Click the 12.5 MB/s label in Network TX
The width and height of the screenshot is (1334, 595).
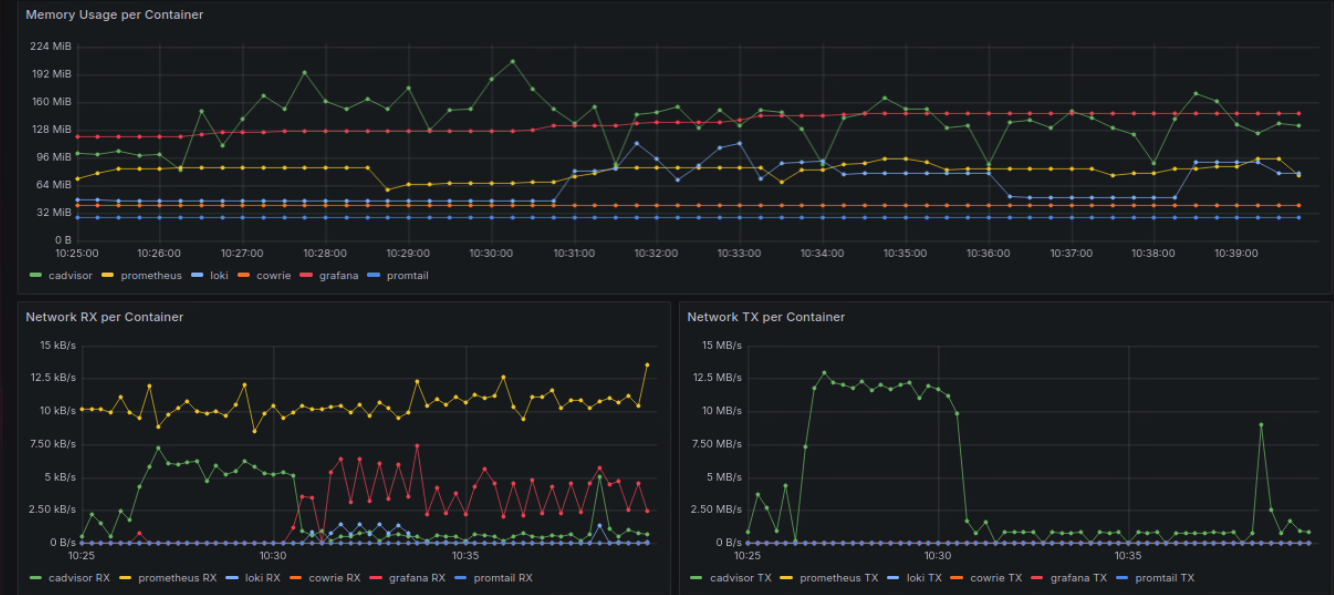[x=717, y=378]
